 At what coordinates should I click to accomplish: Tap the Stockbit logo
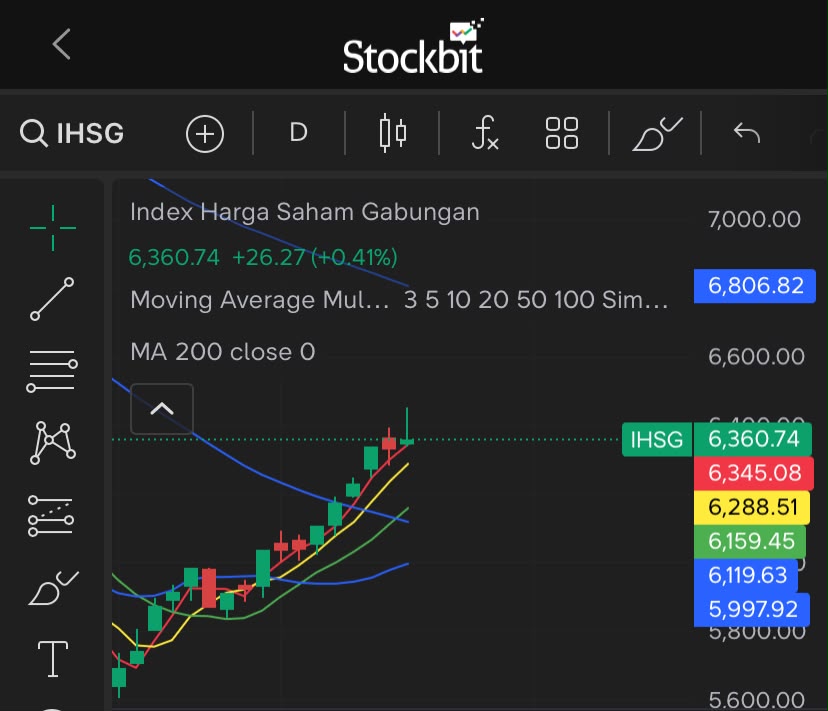point(413,46)
